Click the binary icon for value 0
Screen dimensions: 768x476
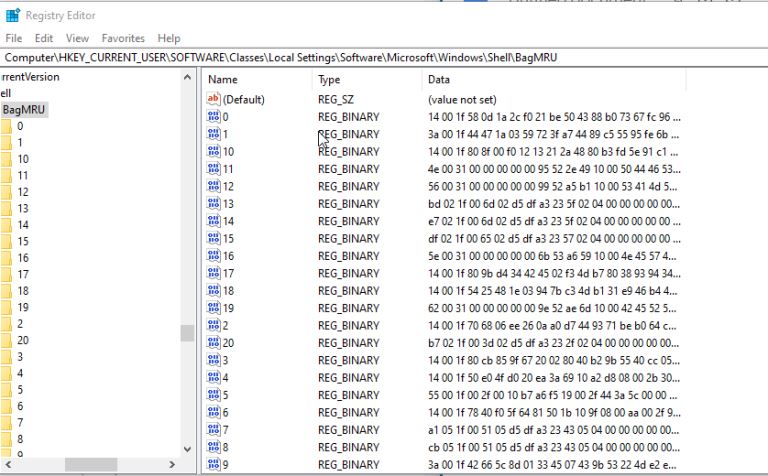[x=214, y=117]
